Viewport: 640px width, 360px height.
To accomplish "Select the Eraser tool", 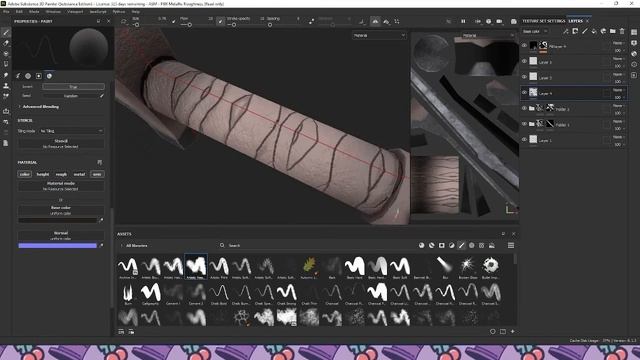I will (6, 43).
